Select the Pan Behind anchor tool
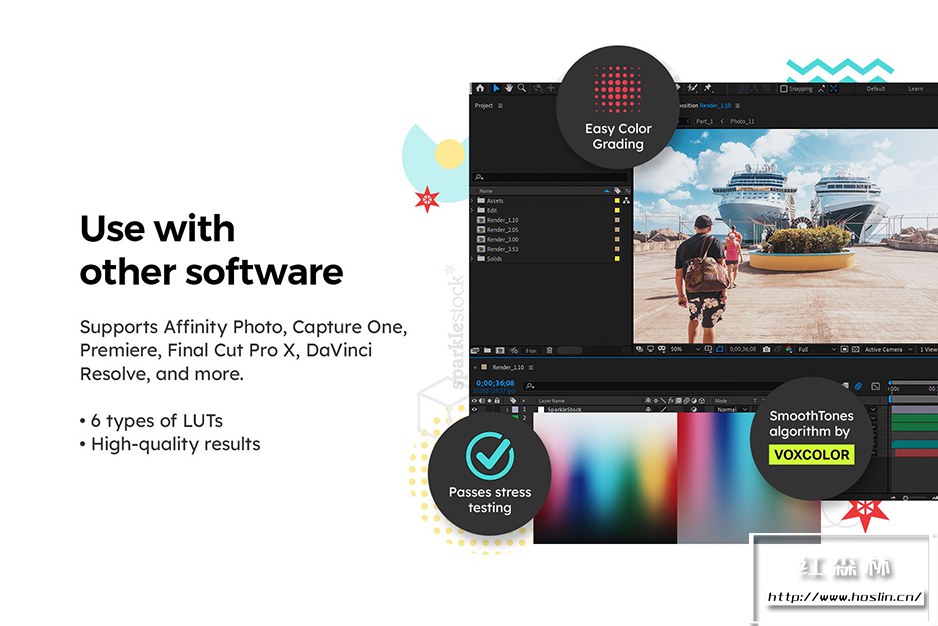 pyautogui.click(x=551, y=88)
